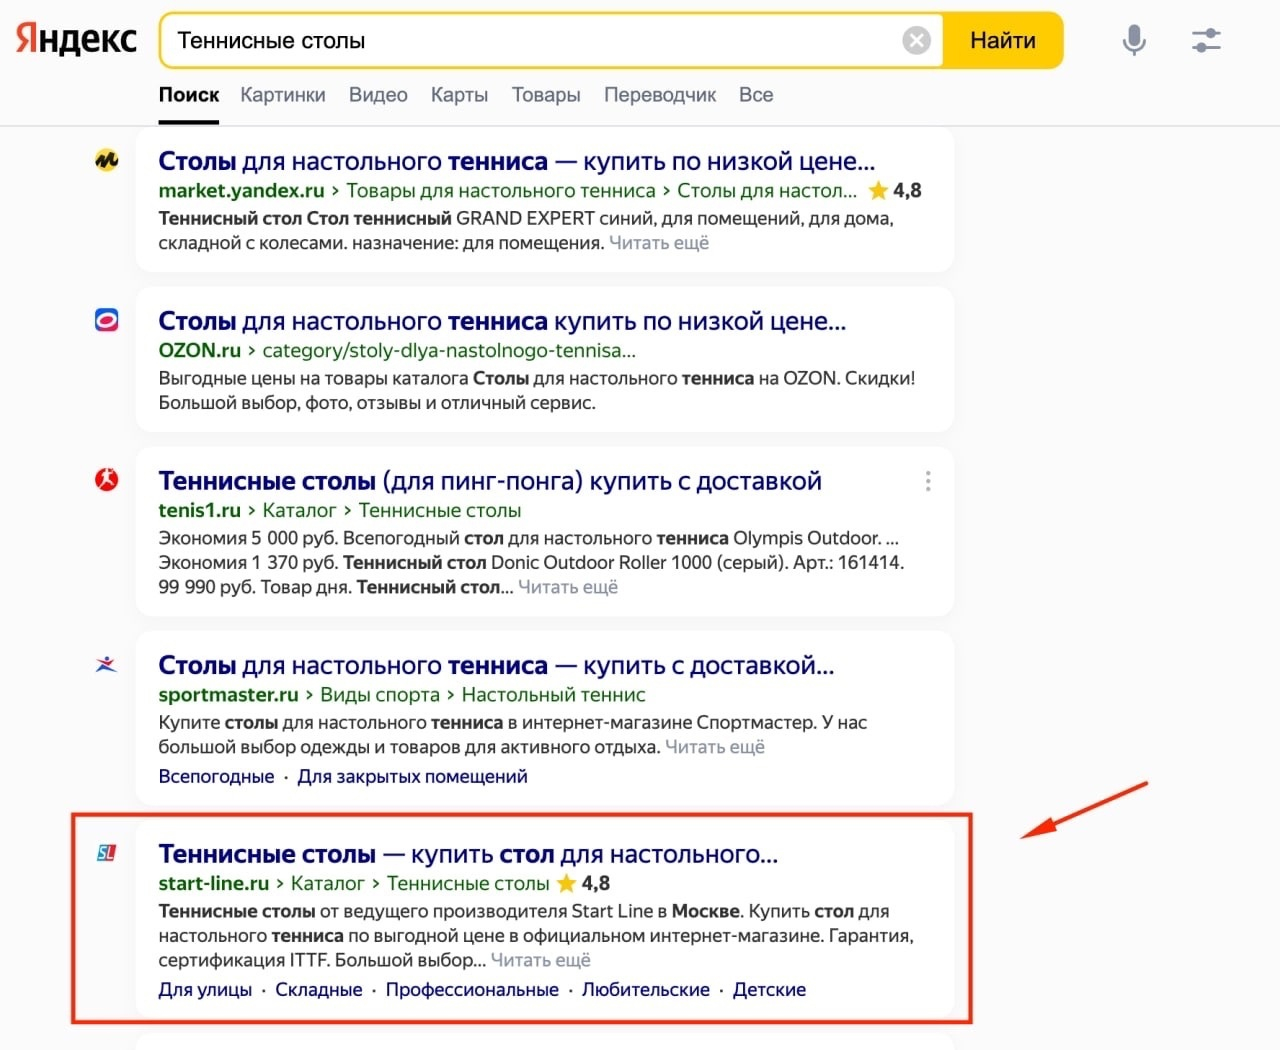Image resolution: width=1280 pixels, height=1050 pixels.
Task: Click the Sportmaster result favicon
Action: point(107,664)
